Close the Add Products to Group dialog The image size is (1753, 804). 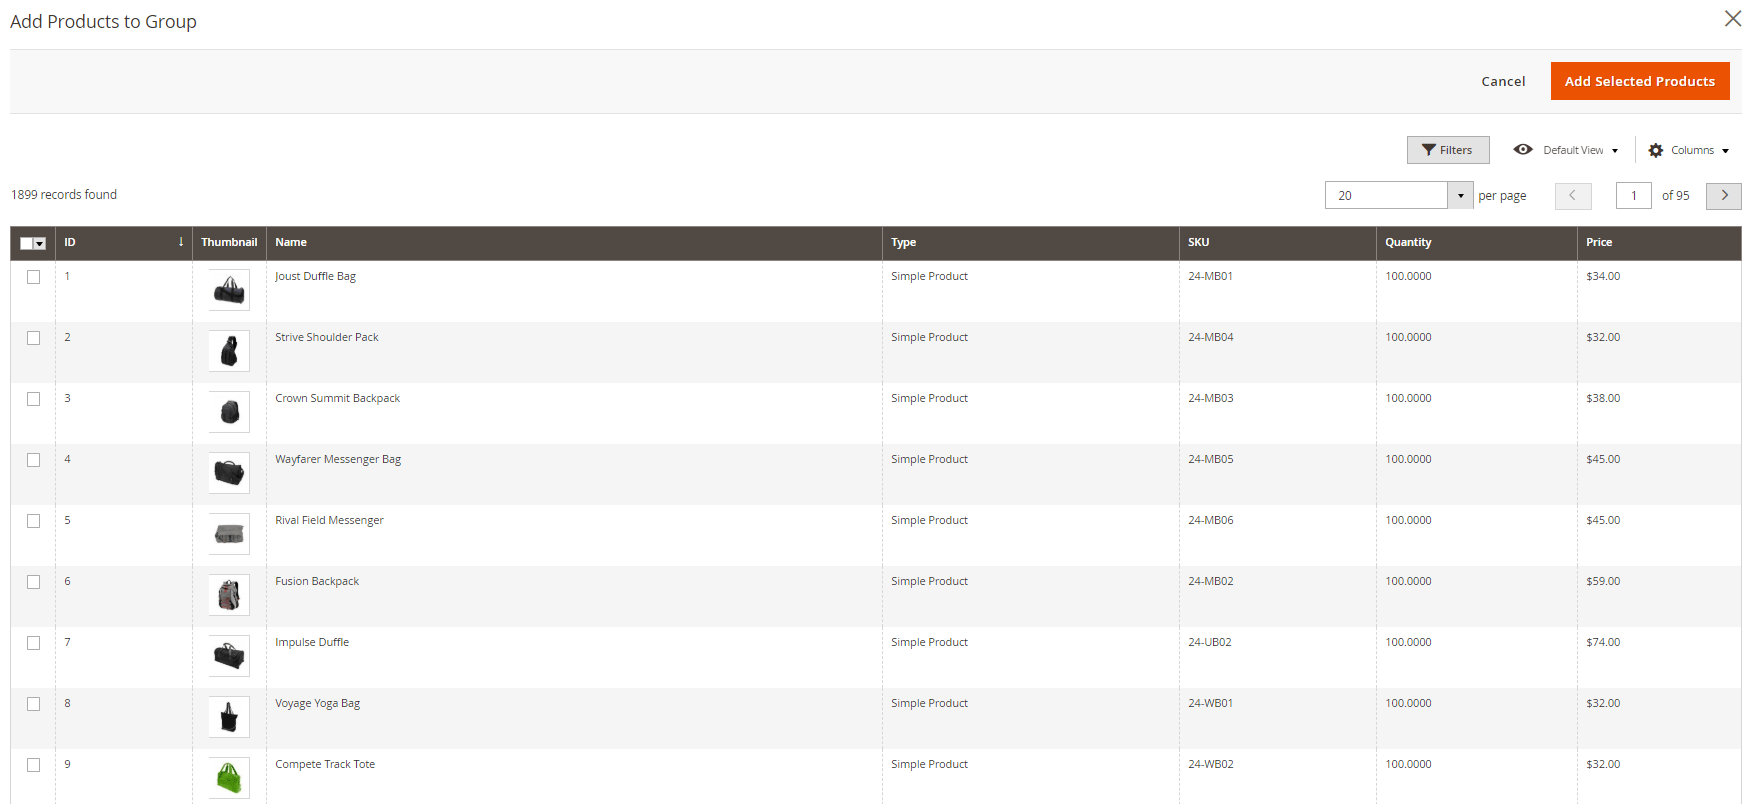(x=1732, y=19)
